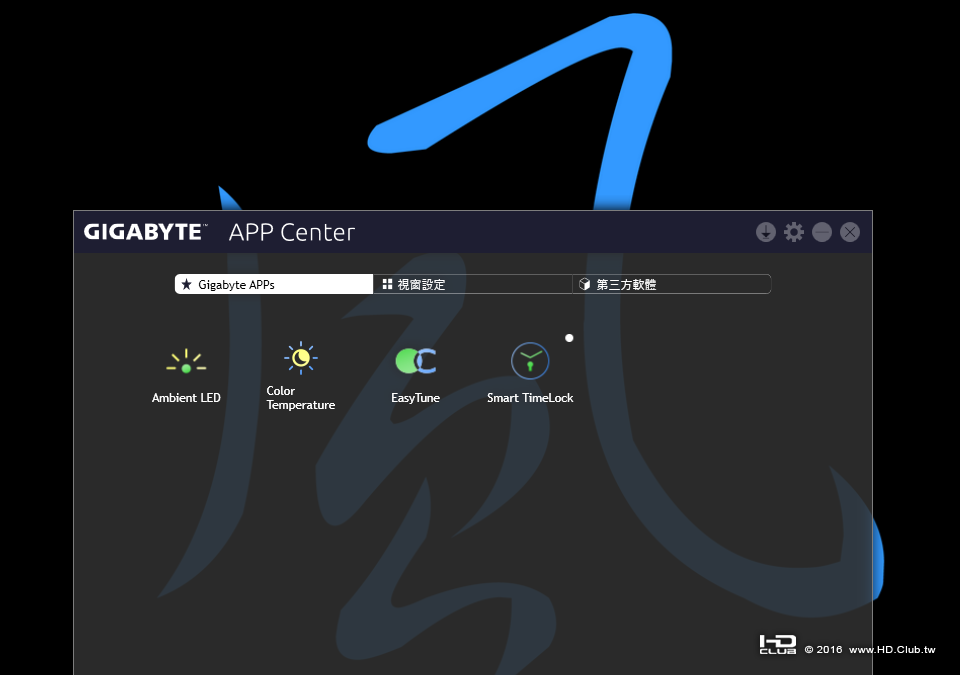Close the APP Center window
The width and height of the screenshot is (960, 675).
(x=850, y=232)
